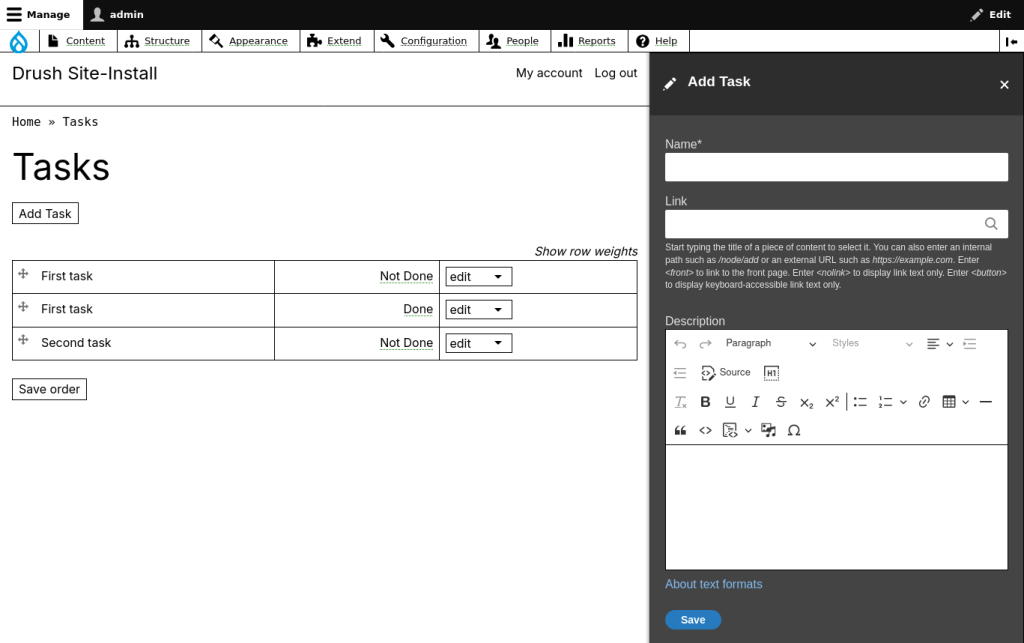This screenshot has width=1024, height=643.
Task: Toggle bold formatting in the editor
Action: click(x=705, y=402)
